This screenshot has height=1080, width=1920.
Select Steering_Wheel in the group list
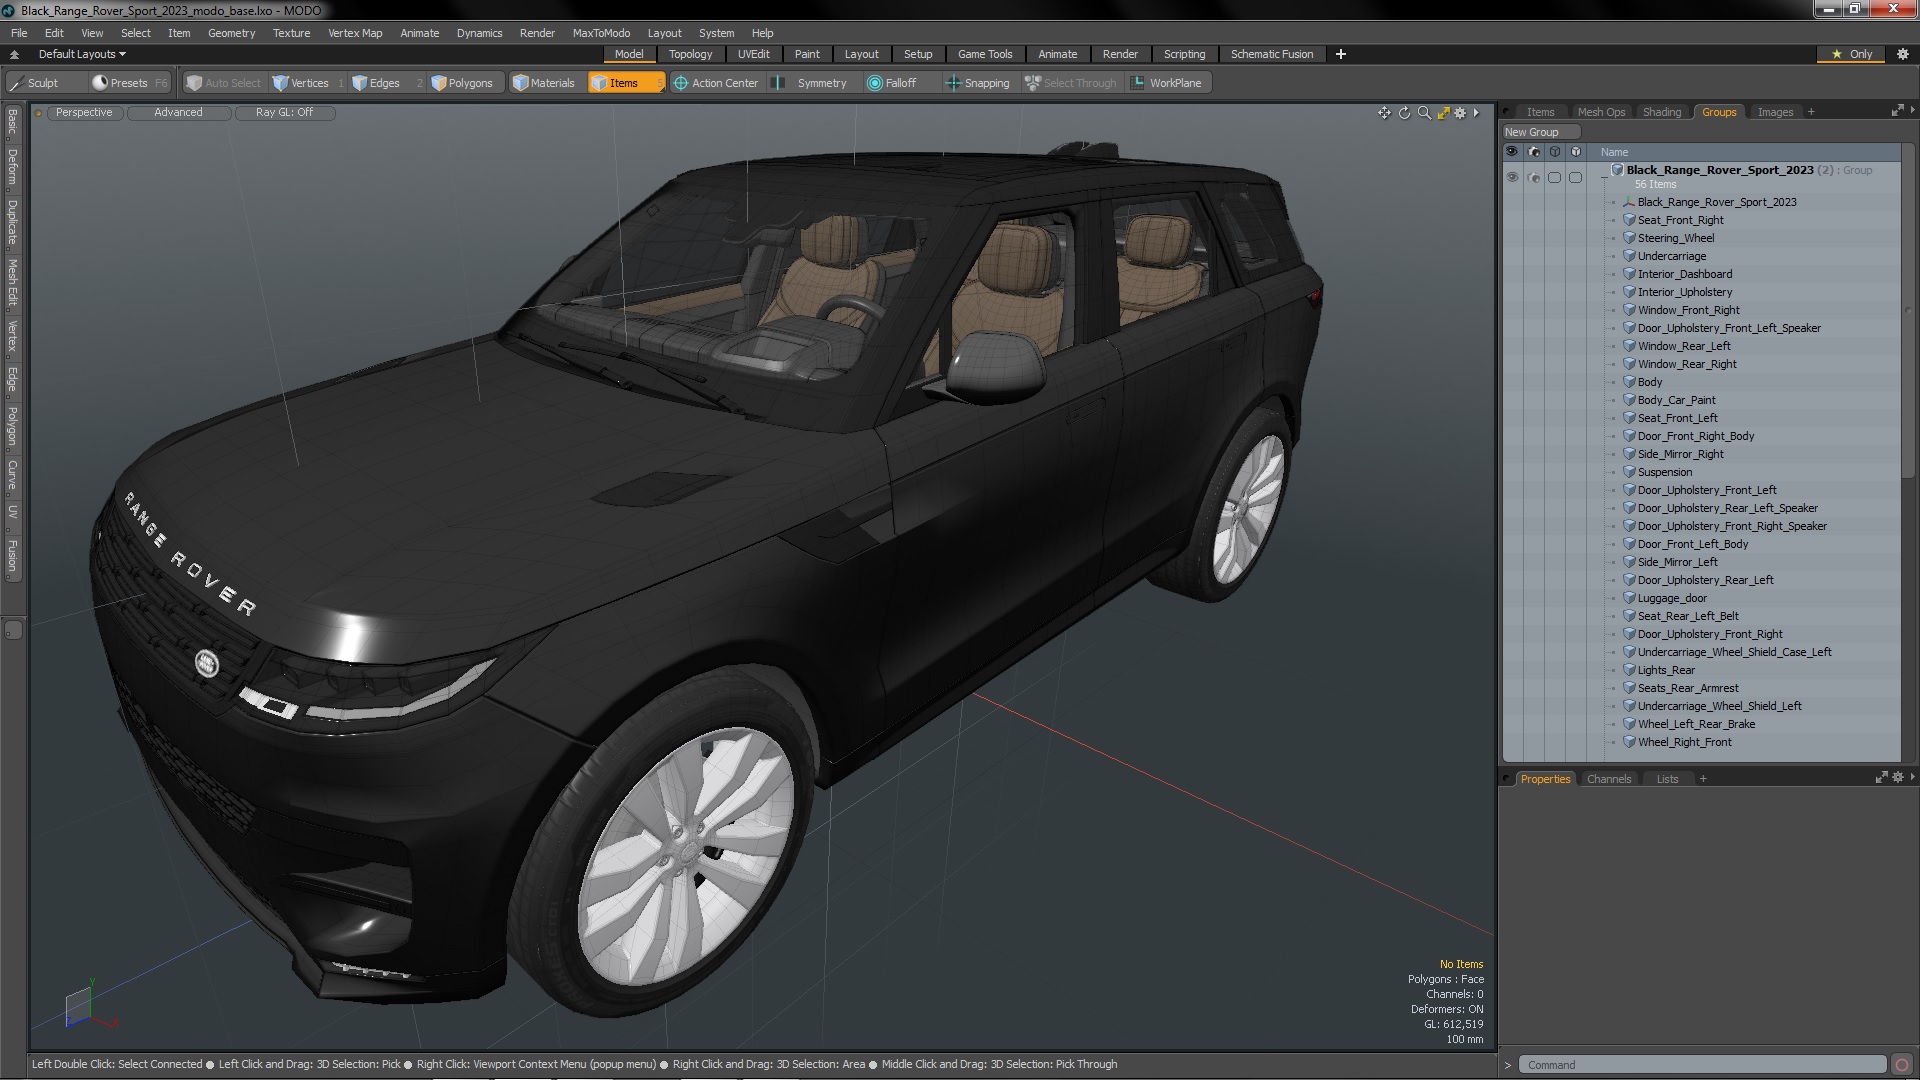1675,238
